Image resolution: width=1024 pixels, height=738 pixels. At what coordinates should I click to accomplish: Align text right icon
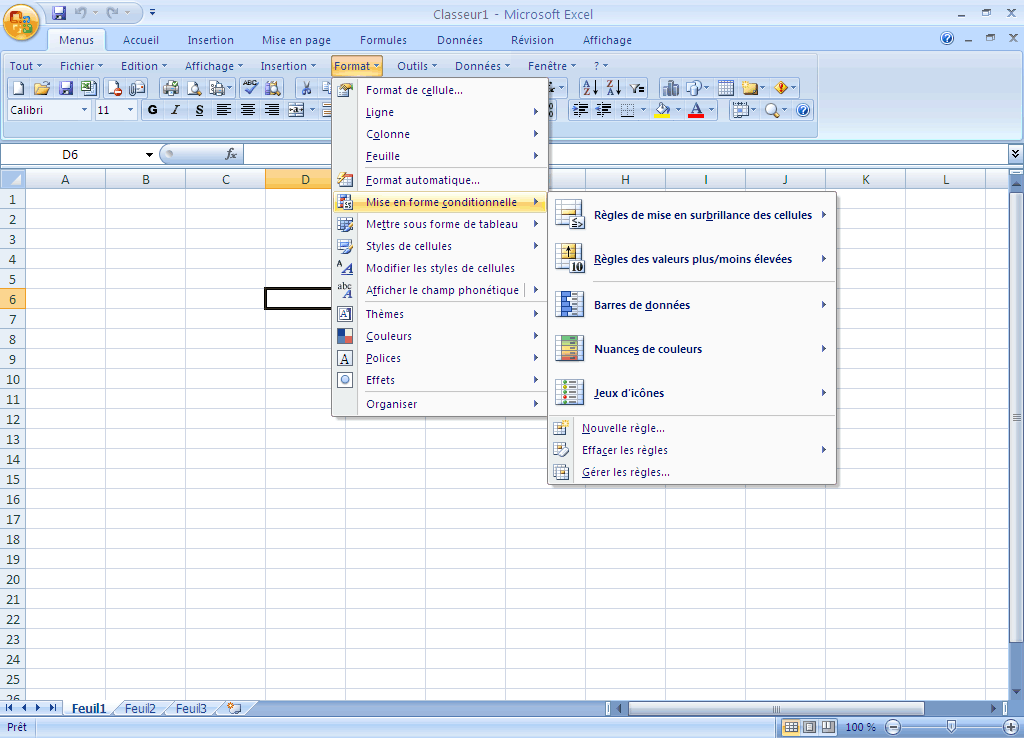pos(272,110)
